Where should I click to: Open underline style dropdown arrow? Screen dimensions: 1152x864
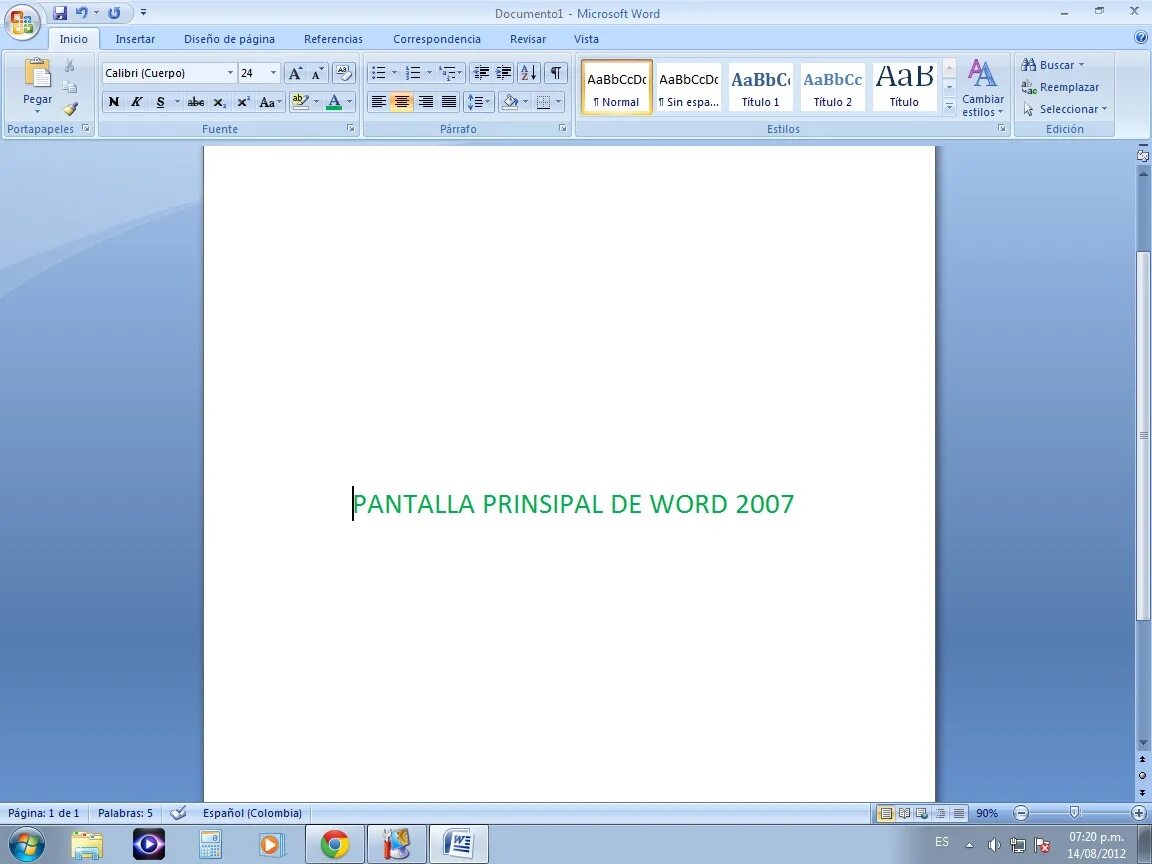click(177, 102)
